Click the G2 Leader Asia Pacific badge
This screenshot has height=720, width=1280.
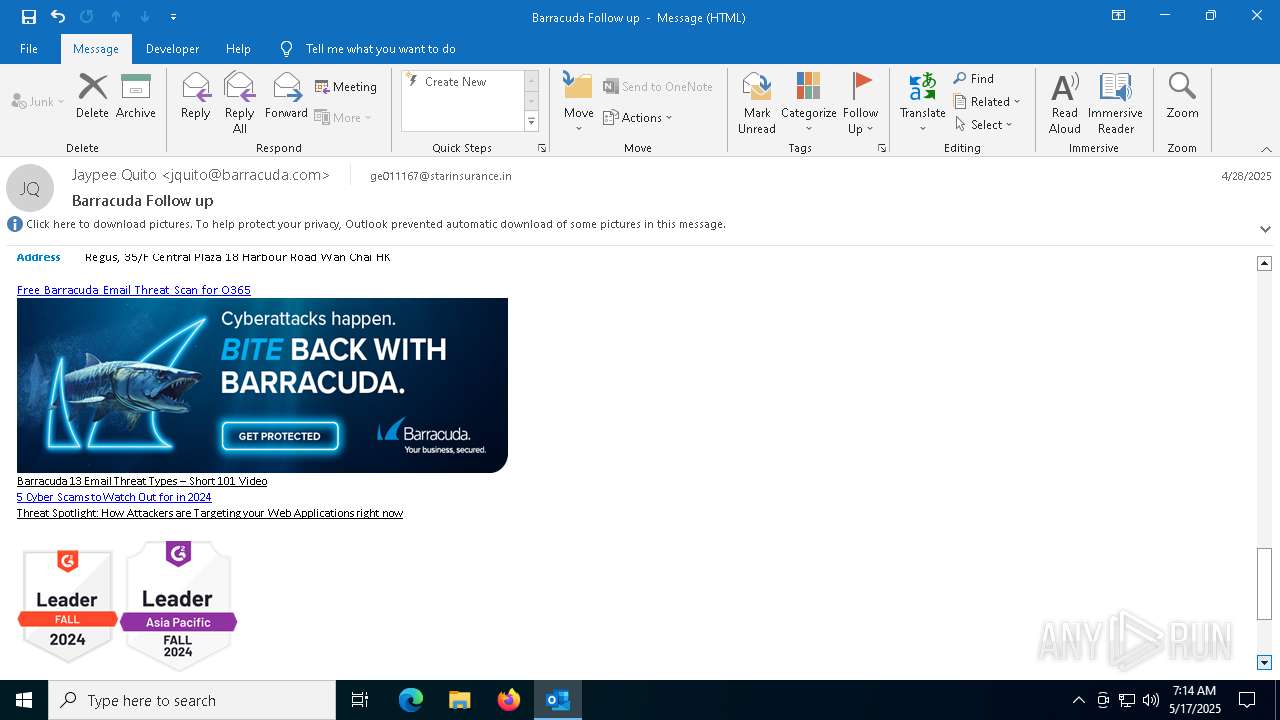pos(178,605)
